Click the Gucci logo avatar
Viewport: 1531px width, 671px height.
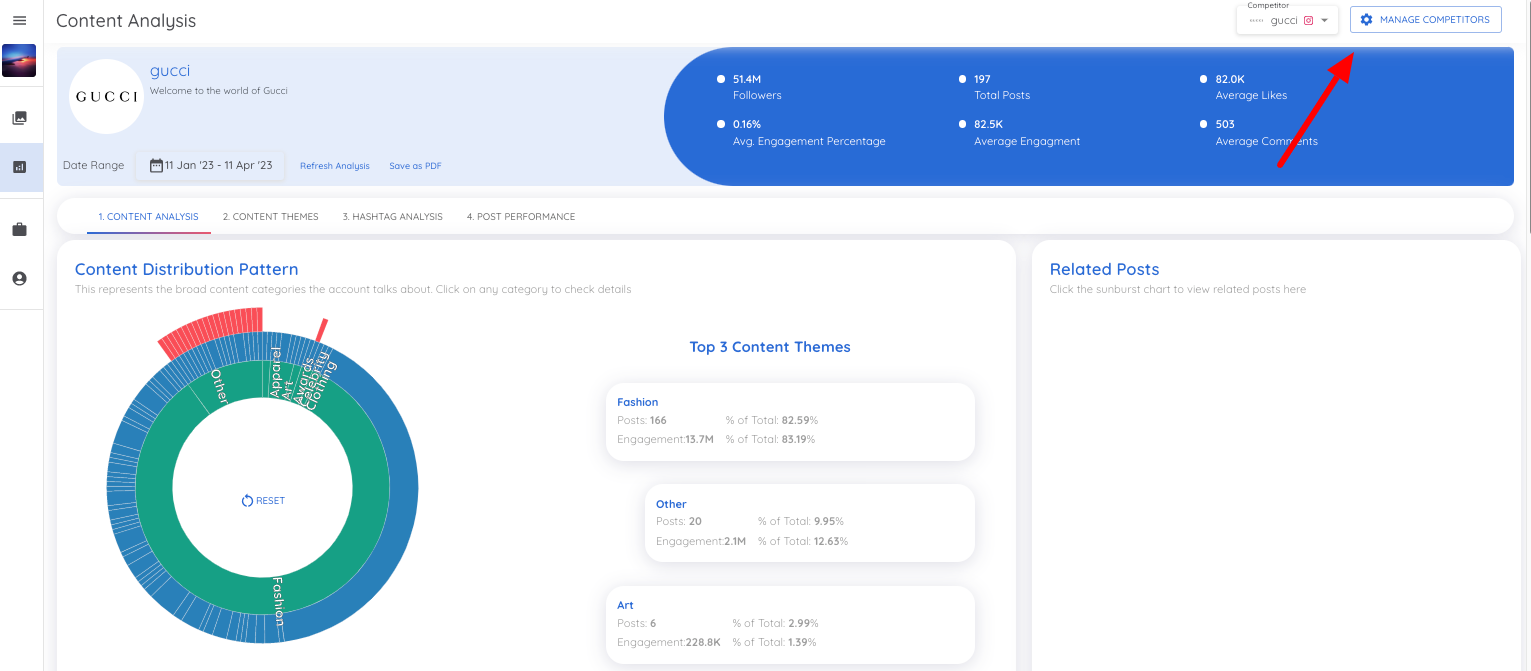point(106,97)
